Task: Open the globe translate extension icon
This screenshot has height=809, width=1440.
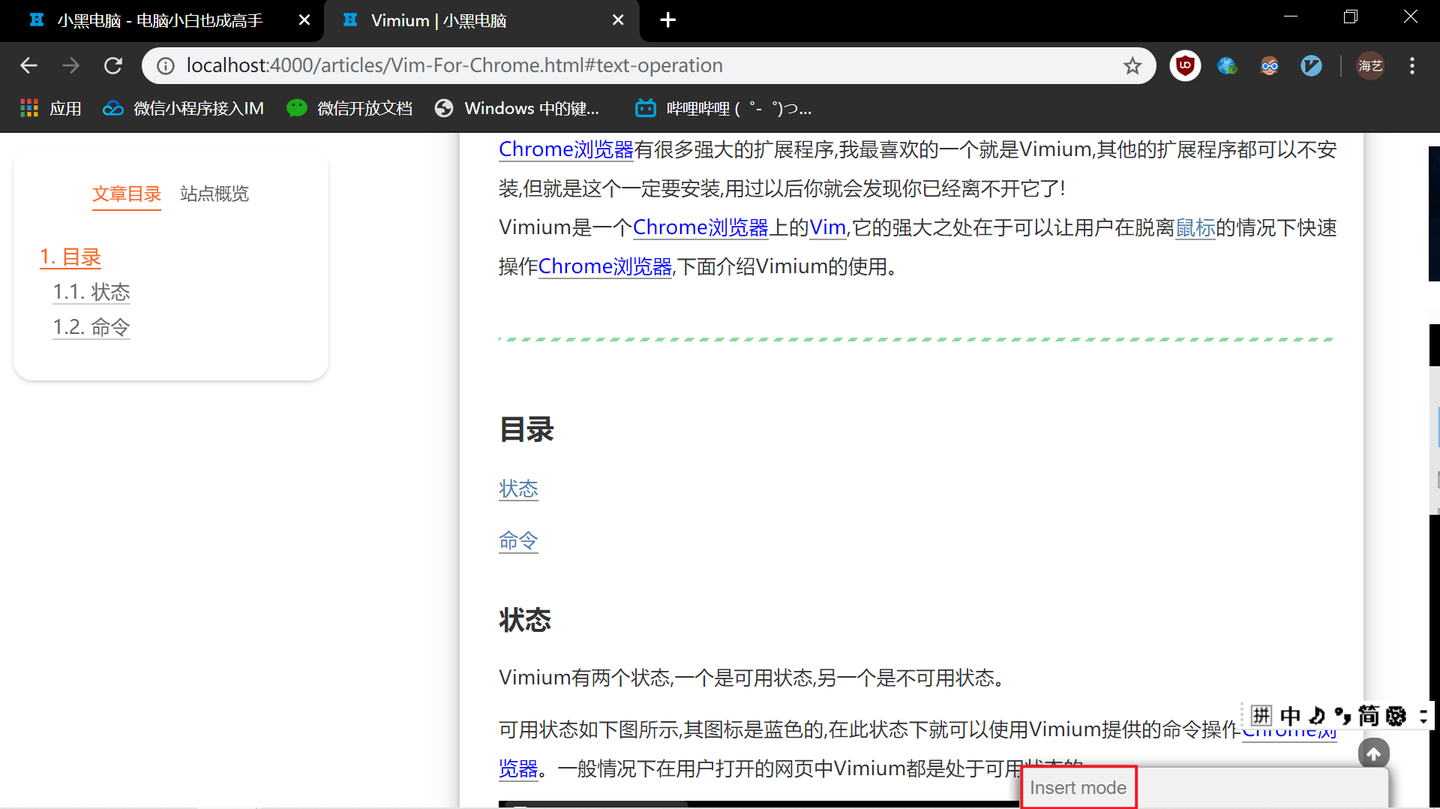Action: click(x=1227, y=65)
